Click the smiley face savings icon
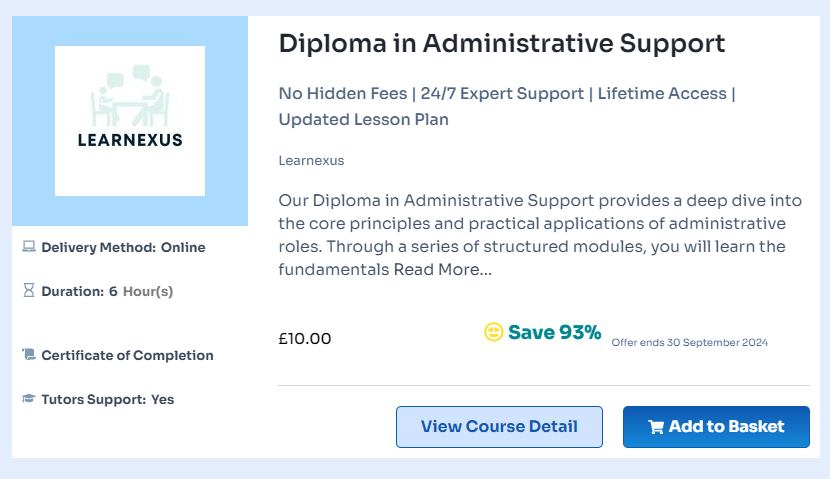Image resolution: width=830 pixels, height=479 pixels. [x=493, y=332]
